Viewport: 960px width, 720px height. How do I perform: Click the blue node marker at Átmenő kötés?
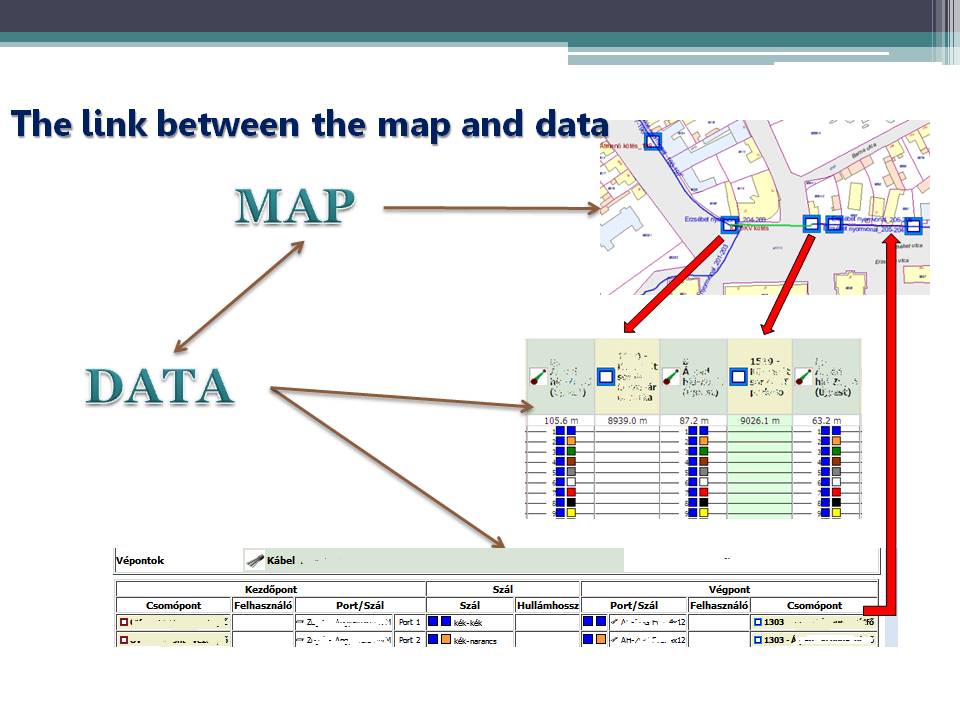click(x=653, y=141)
